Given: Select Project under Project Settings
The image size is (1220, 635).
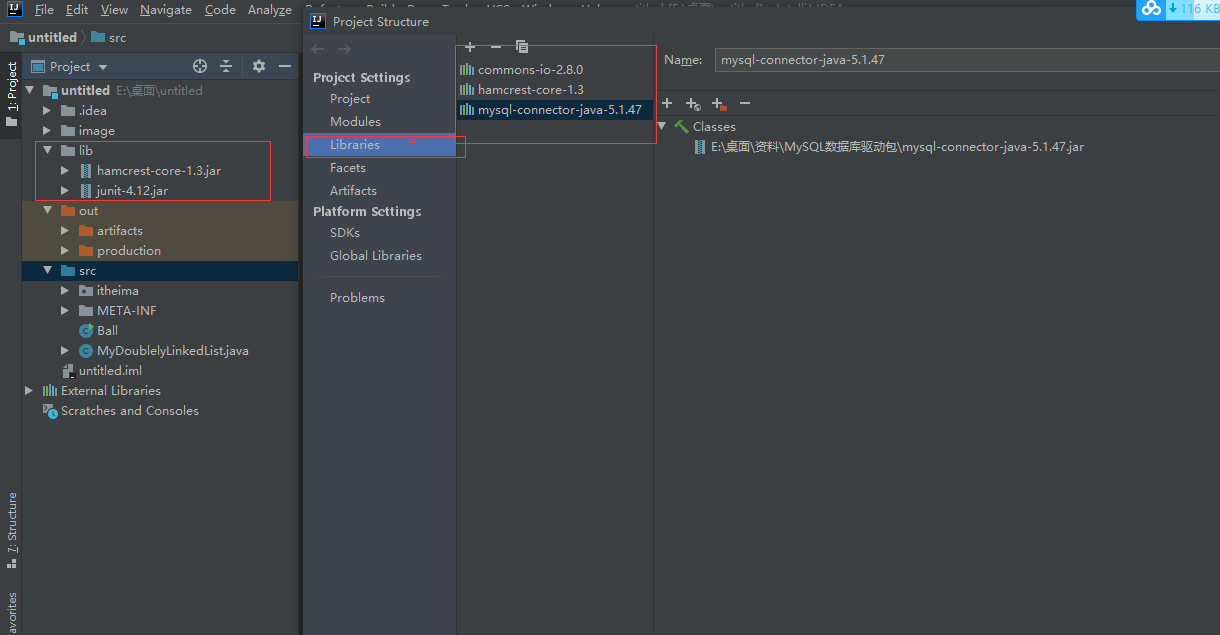Looking at the screenshot, I should pyautogui.click(x=350, y=99).
